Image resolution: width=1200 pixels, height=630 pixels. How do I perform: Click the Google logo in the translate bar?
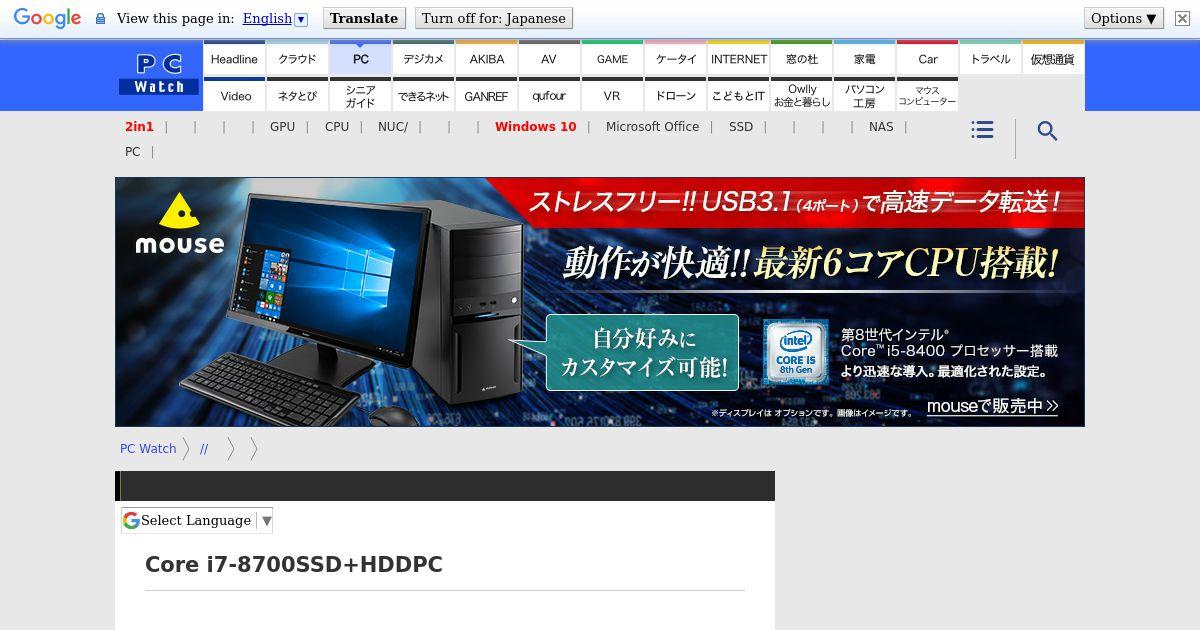click(x=47, y=18)
